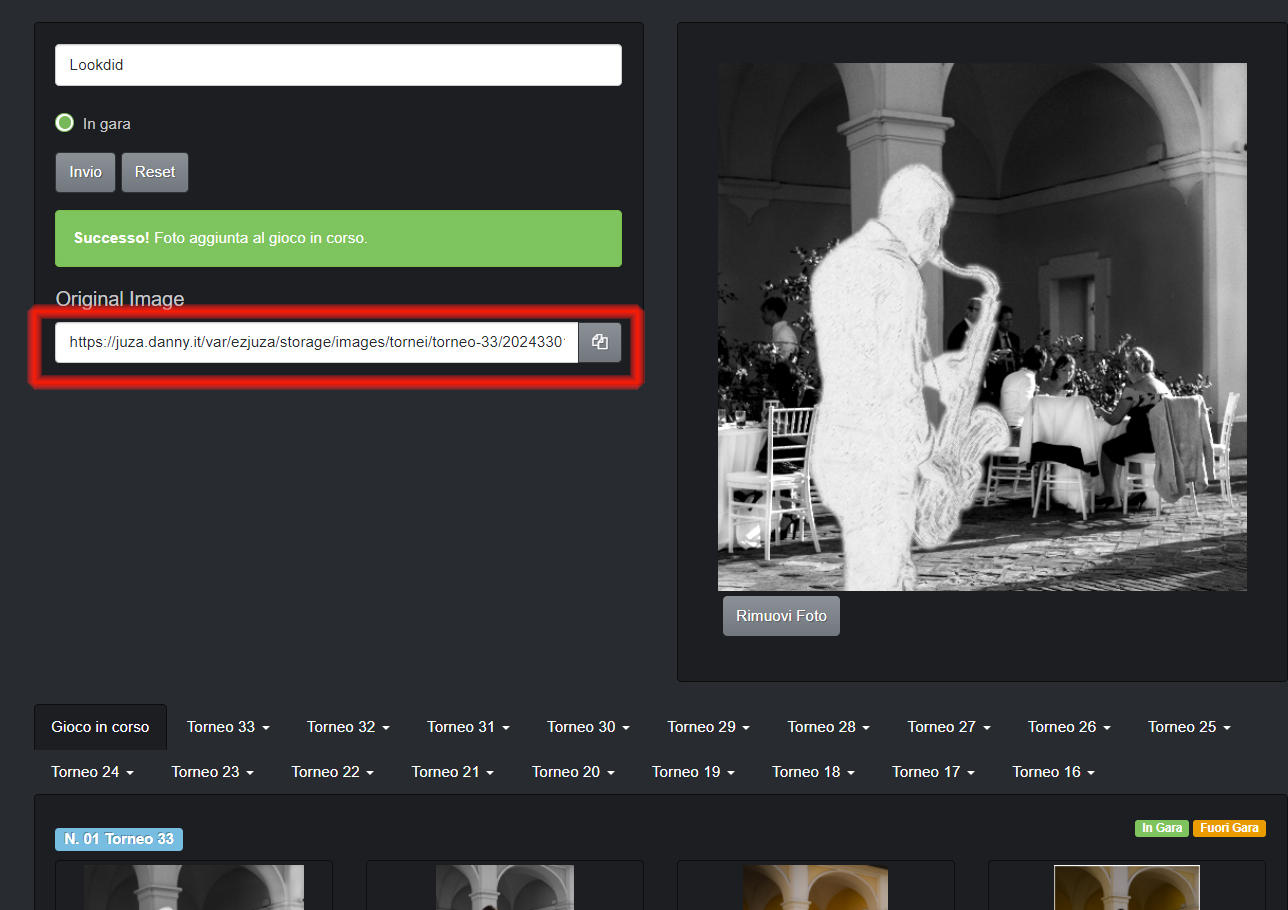
Task: Expand the Torneo 16 dropdown
Action: [x=1053, y=772]
